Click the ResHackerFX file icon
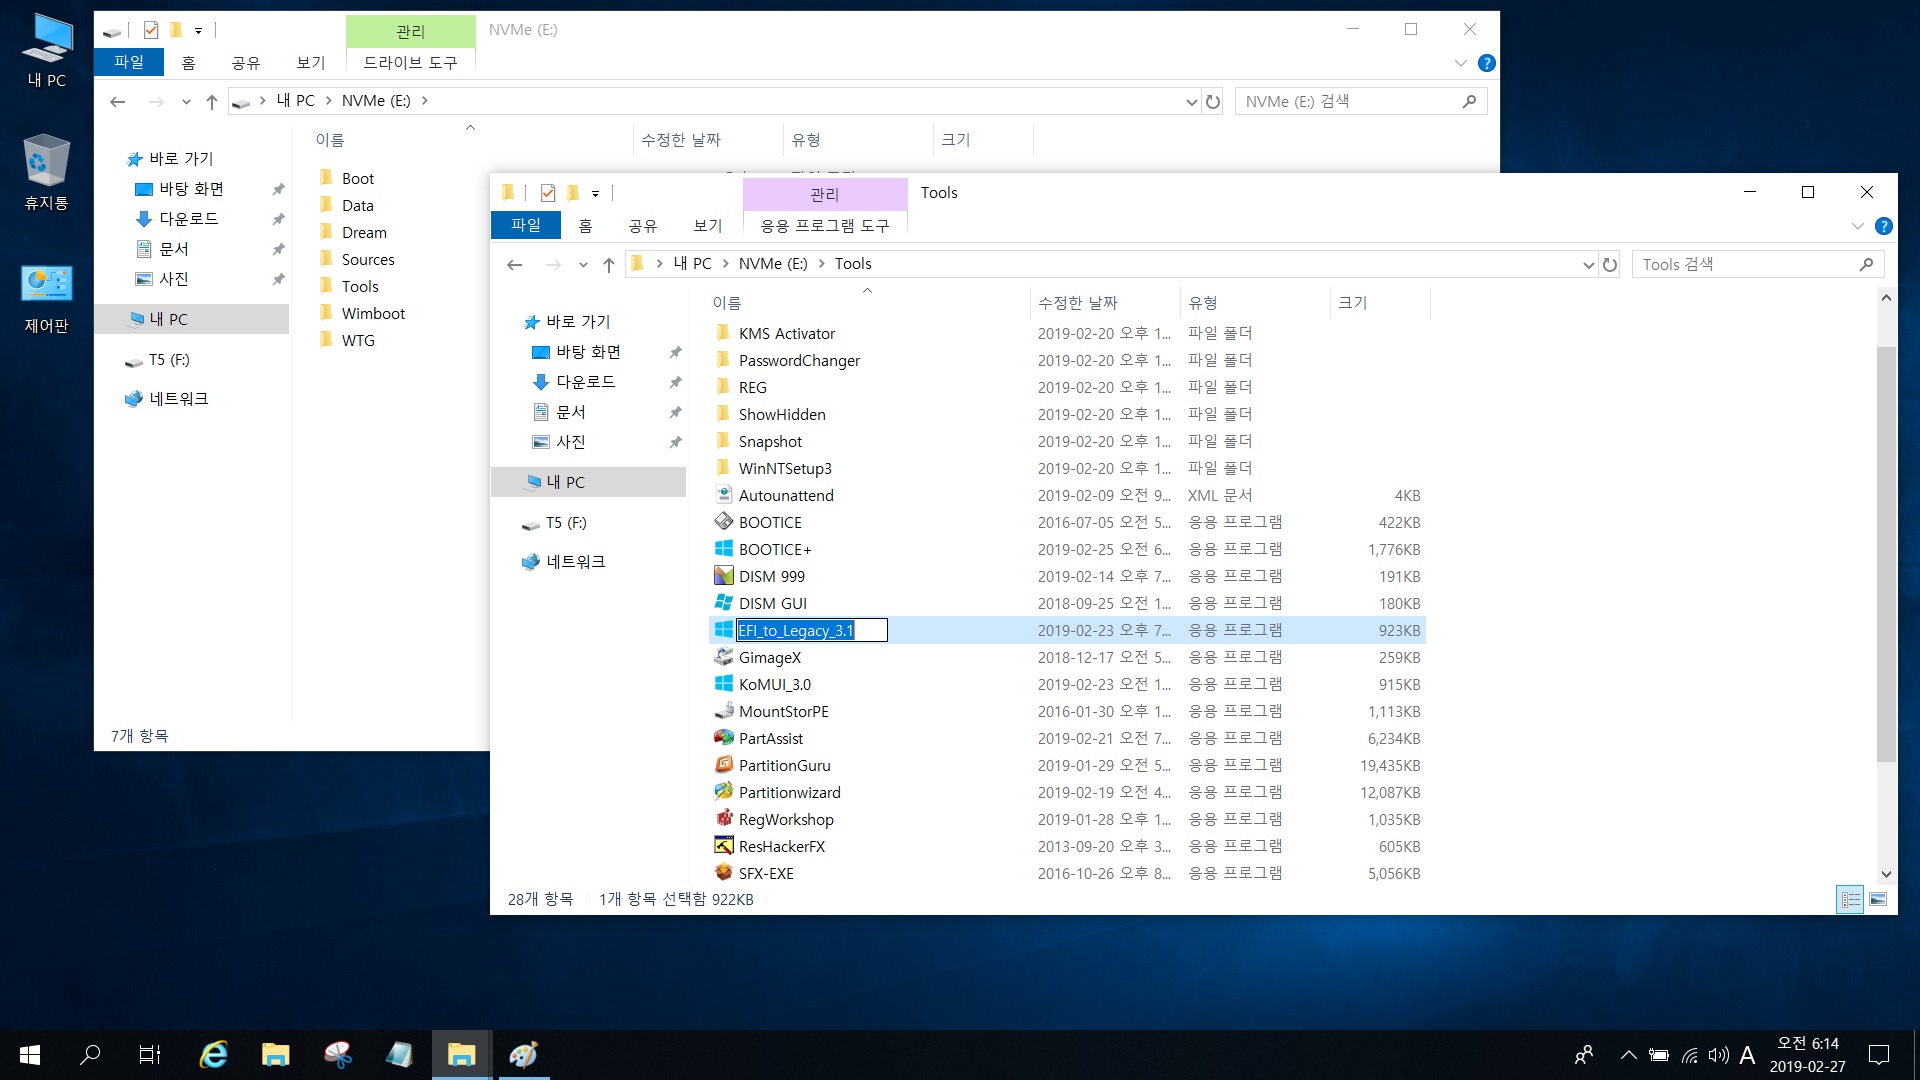This screenshot has height=1080, width=1920. [x=724, y=846]
